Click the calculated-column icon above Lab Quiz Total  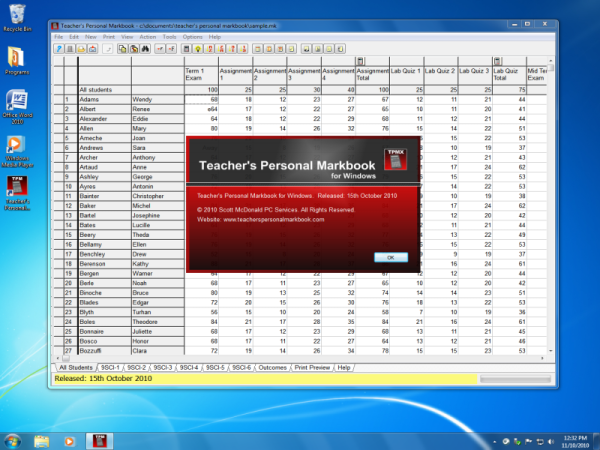click(497, 61)
